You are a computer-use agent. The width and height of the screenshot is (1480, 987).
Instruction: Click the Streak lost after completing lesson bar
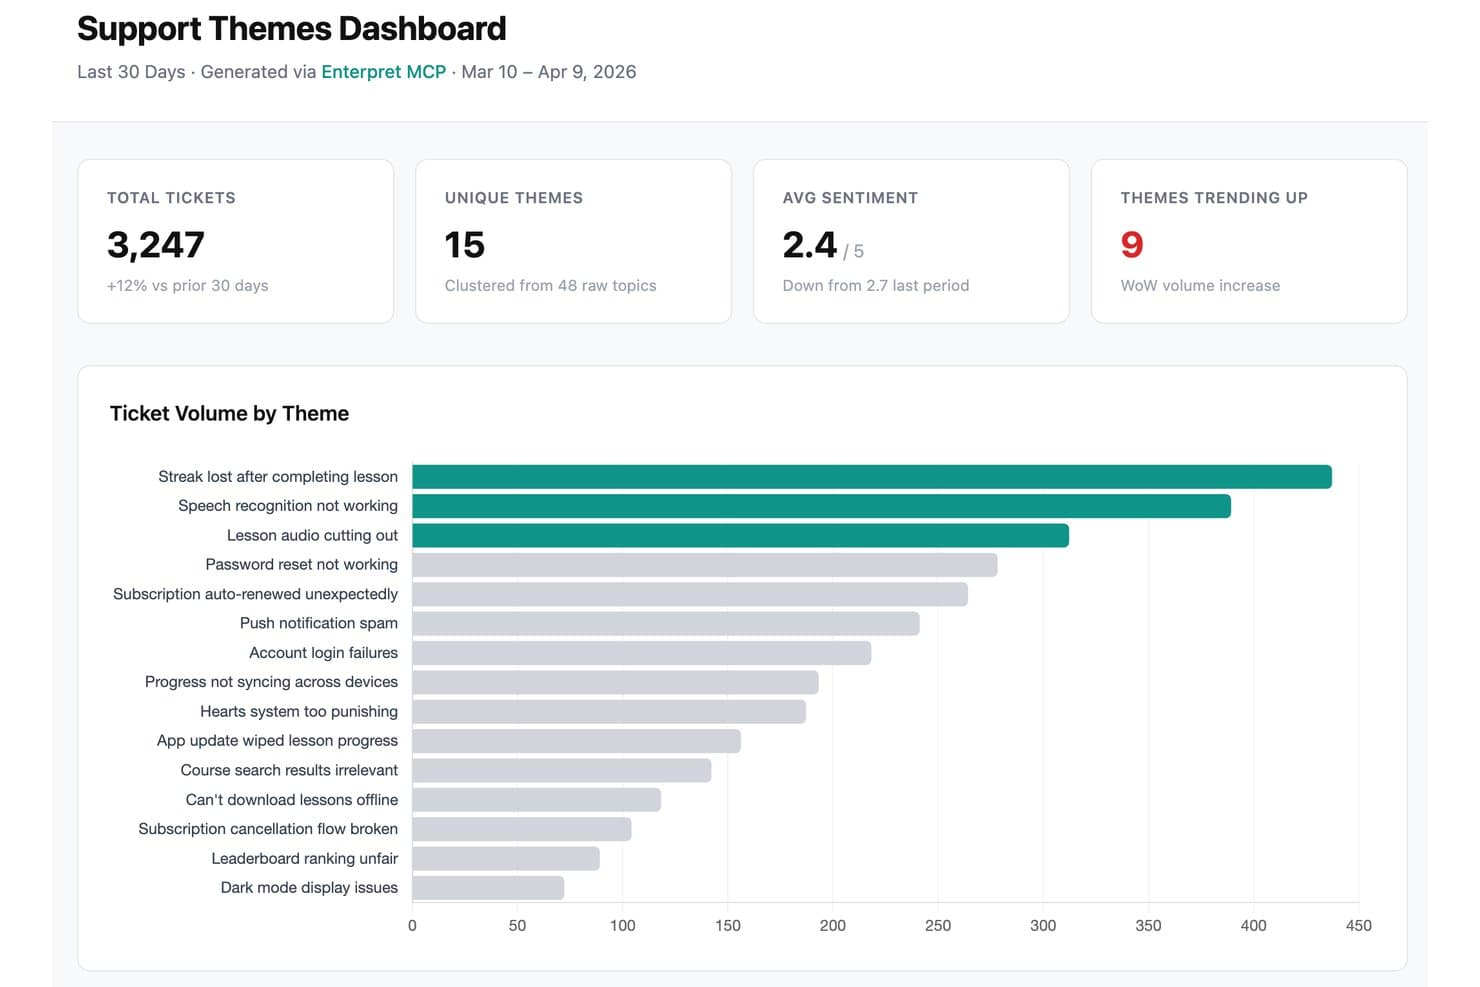tap(872, 477)
